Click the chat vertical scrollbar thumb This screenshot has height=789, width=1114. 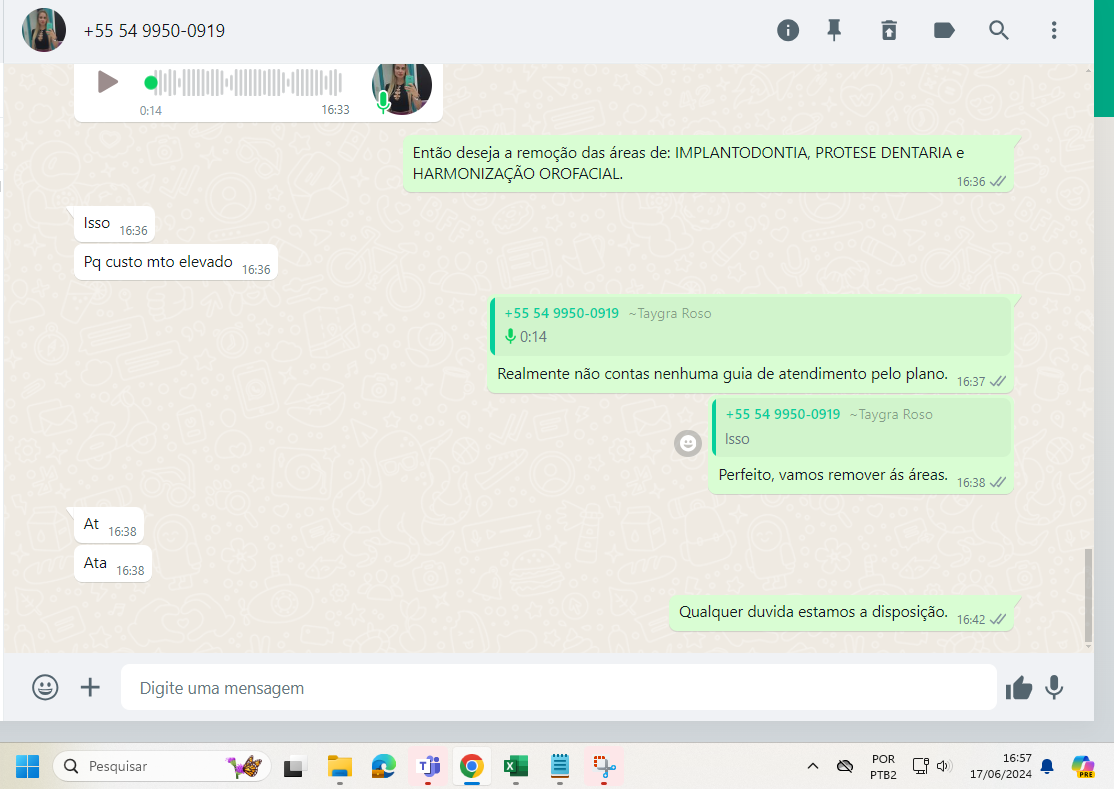(1088, 595)
